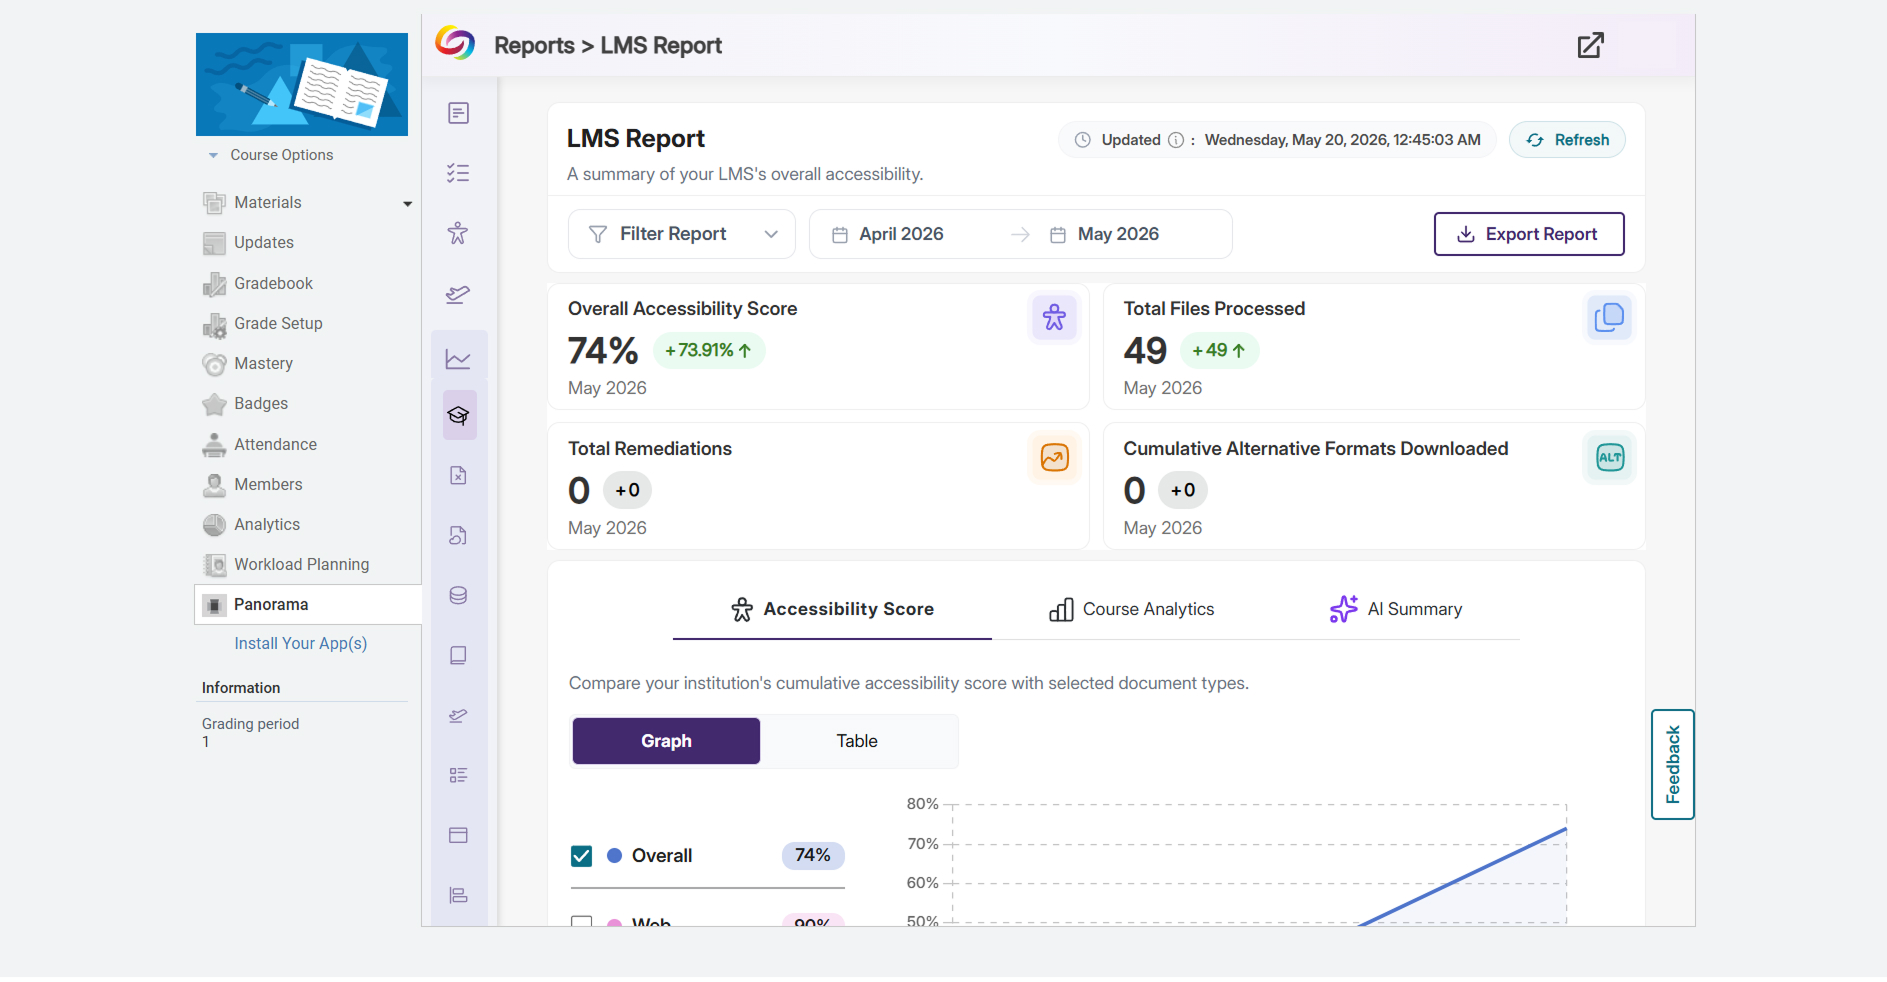
Task: Switch to Course Analytics tab
Action: click(1131, 609)
